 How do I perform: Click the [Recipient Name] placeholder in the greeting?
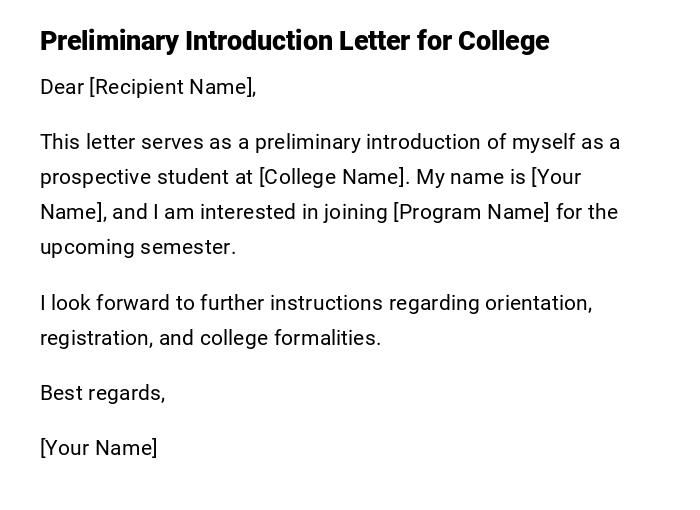(171, 87)
